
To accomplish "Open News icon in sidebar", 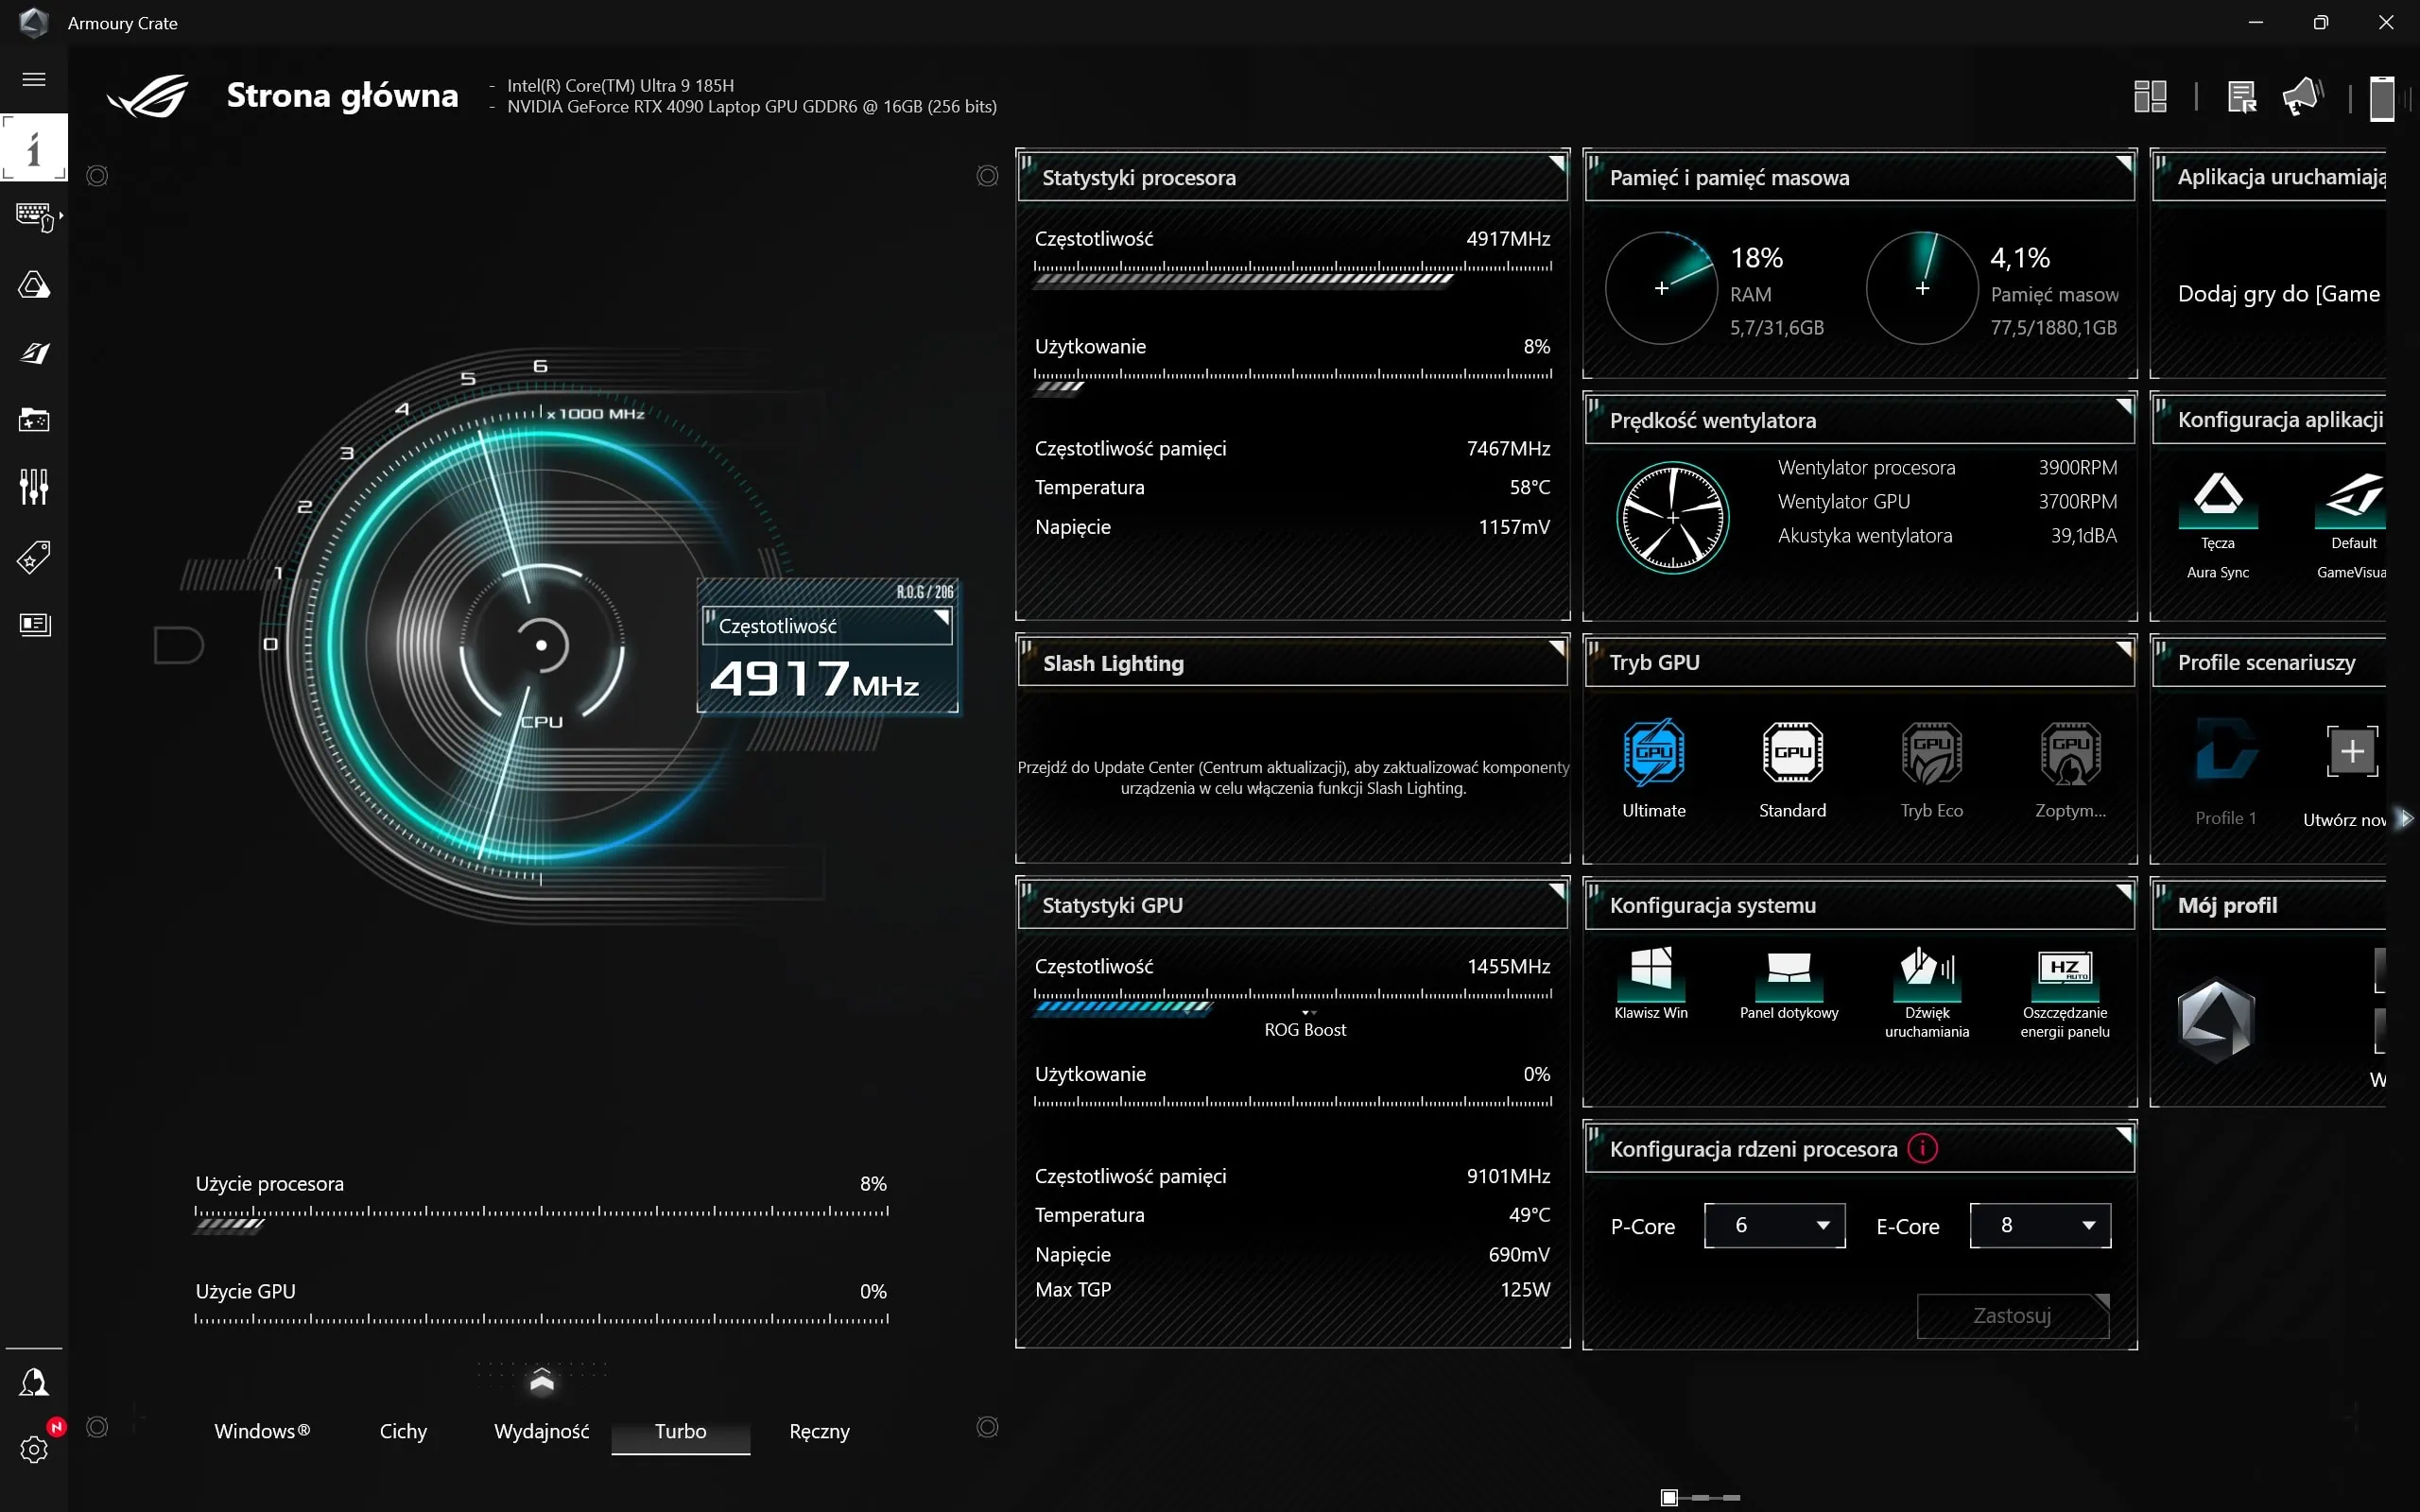I will [x=35, y=624].
